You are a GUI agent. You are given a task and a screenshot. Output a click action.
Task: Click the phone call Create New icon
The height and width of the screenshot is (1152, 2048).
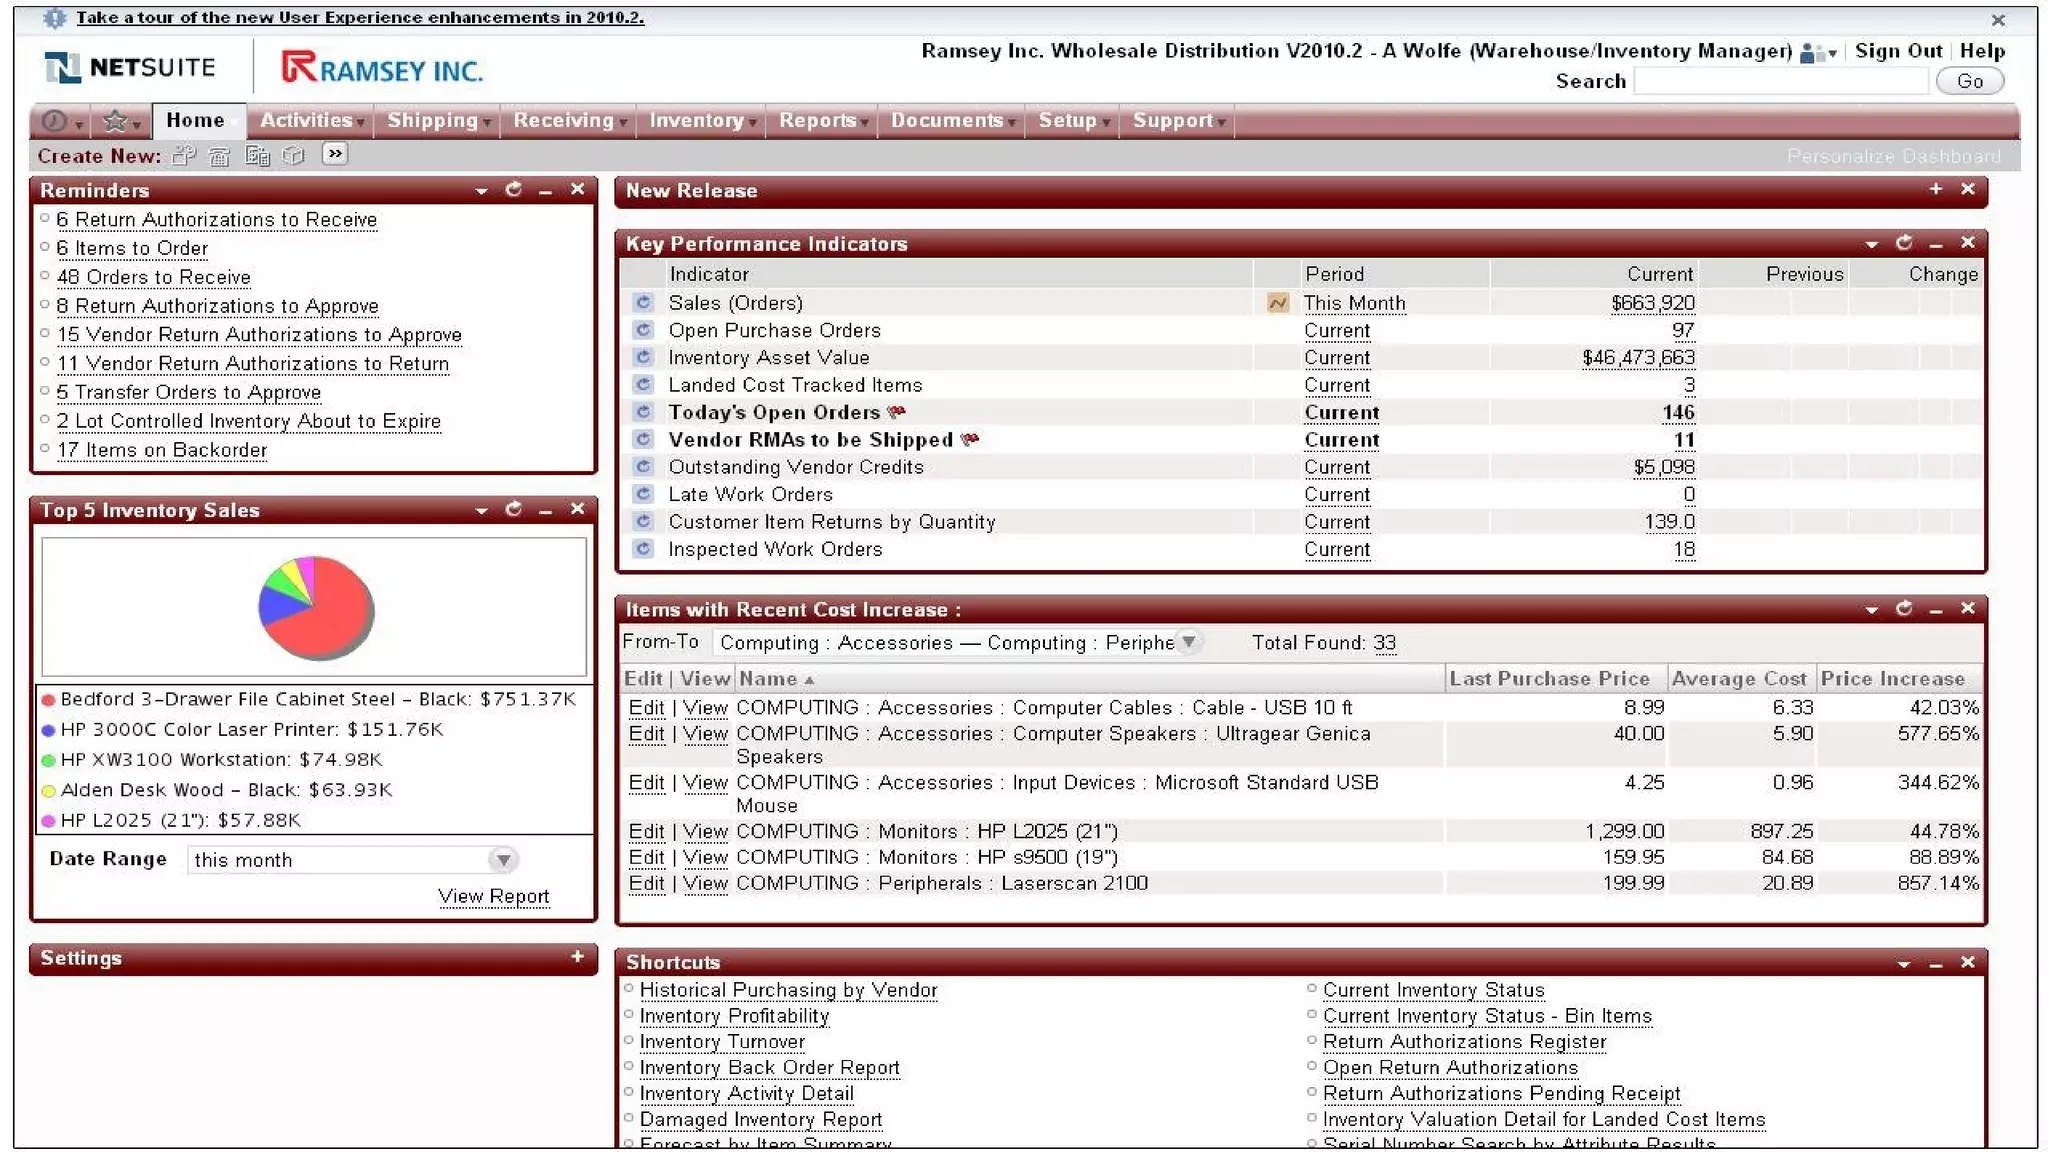219,155
